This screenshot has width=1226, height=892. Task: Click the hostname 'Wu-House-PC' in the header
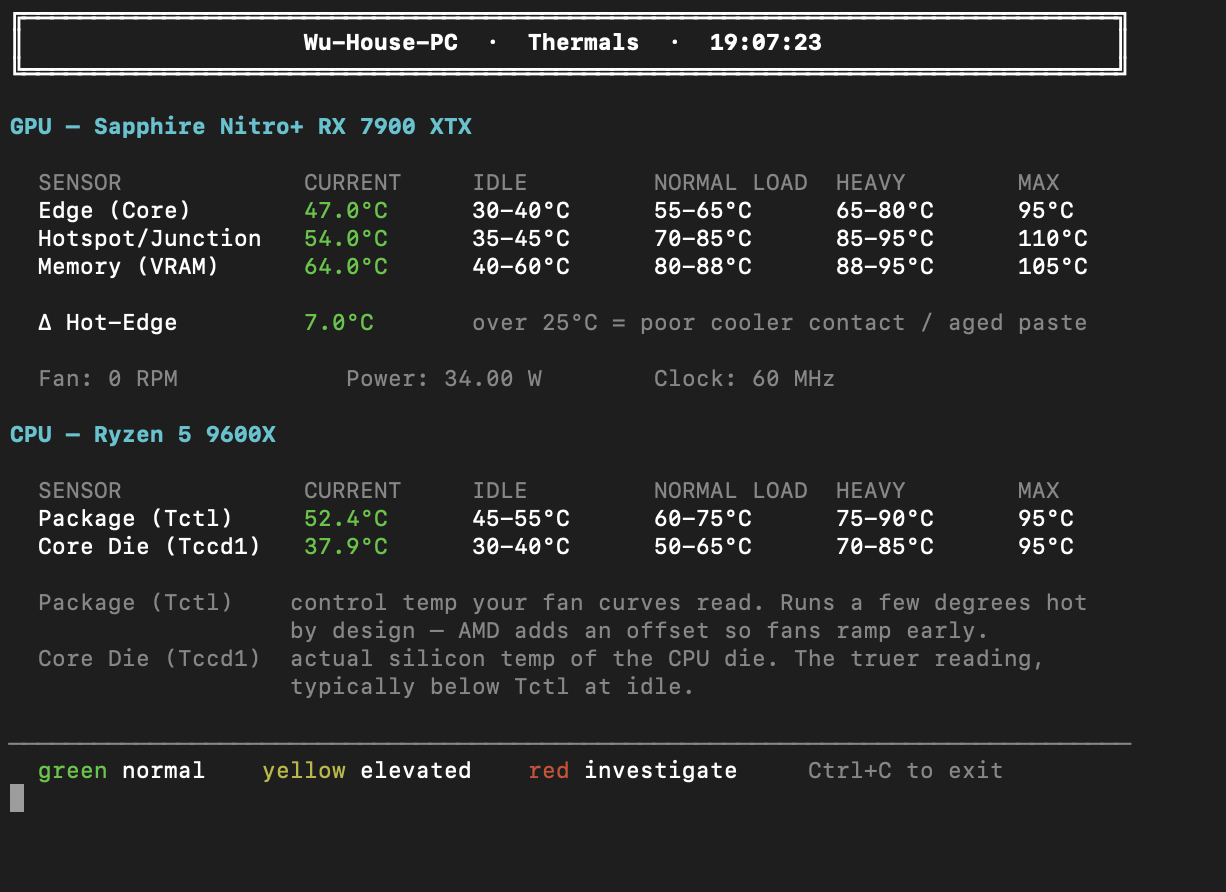tap(381, 42)
